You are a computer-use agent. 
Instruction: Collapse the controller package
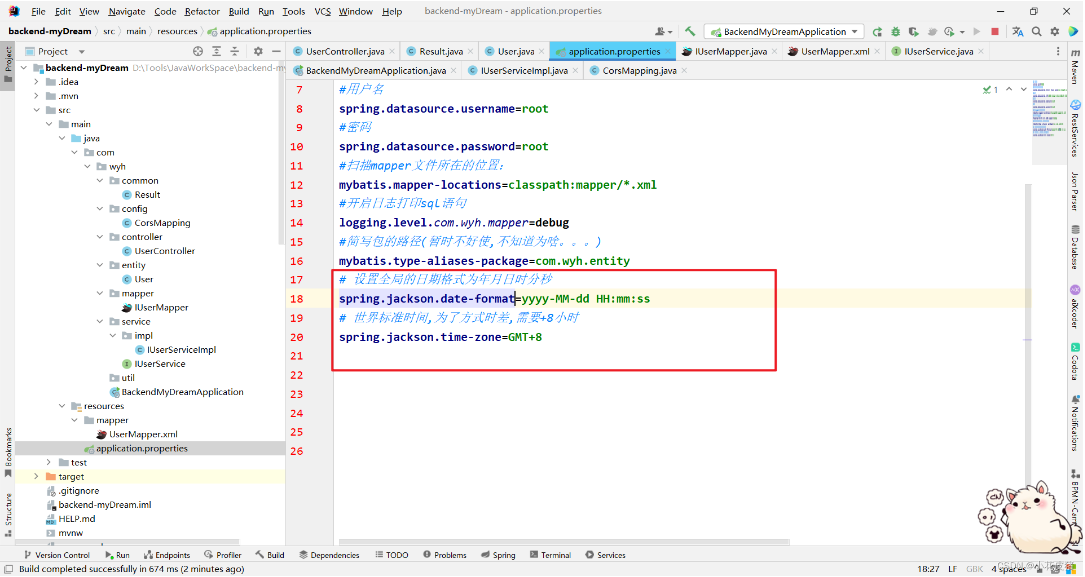click(100, 237)
